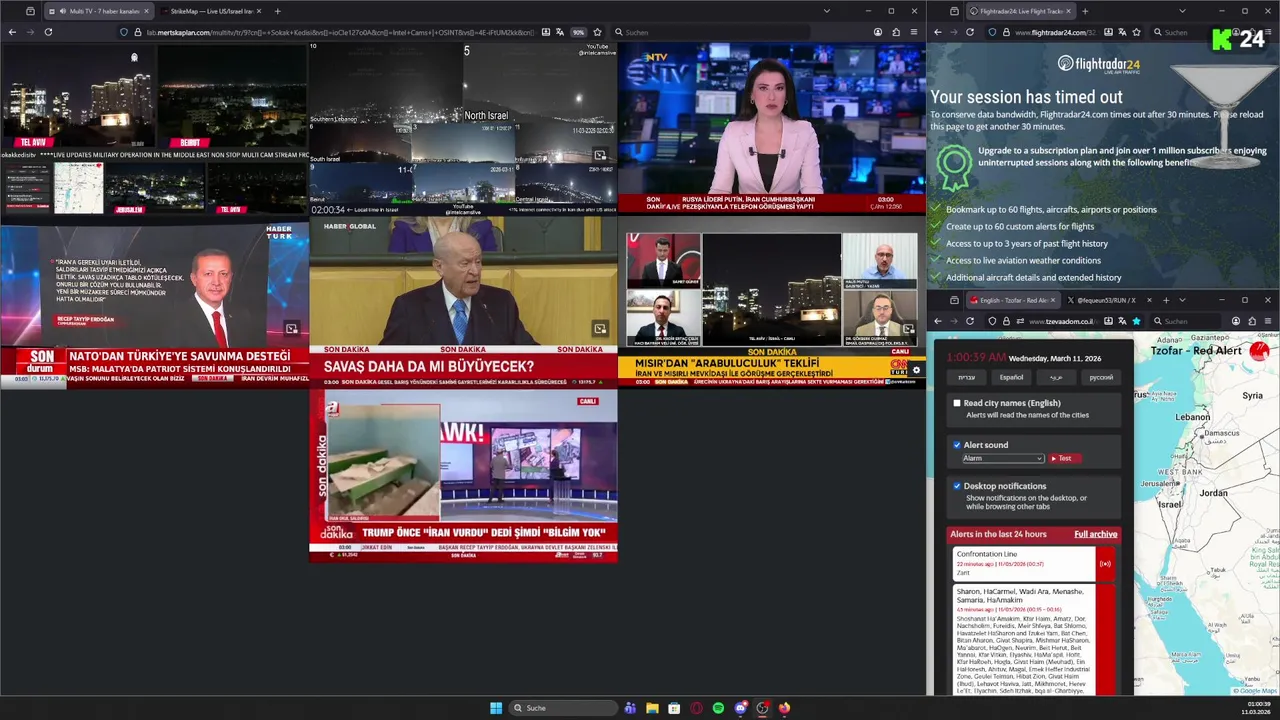The image size is (1280, 720).
Task: Go back in the Multi TV browser window
Action: pyautogui.click(x=12, y=32)
